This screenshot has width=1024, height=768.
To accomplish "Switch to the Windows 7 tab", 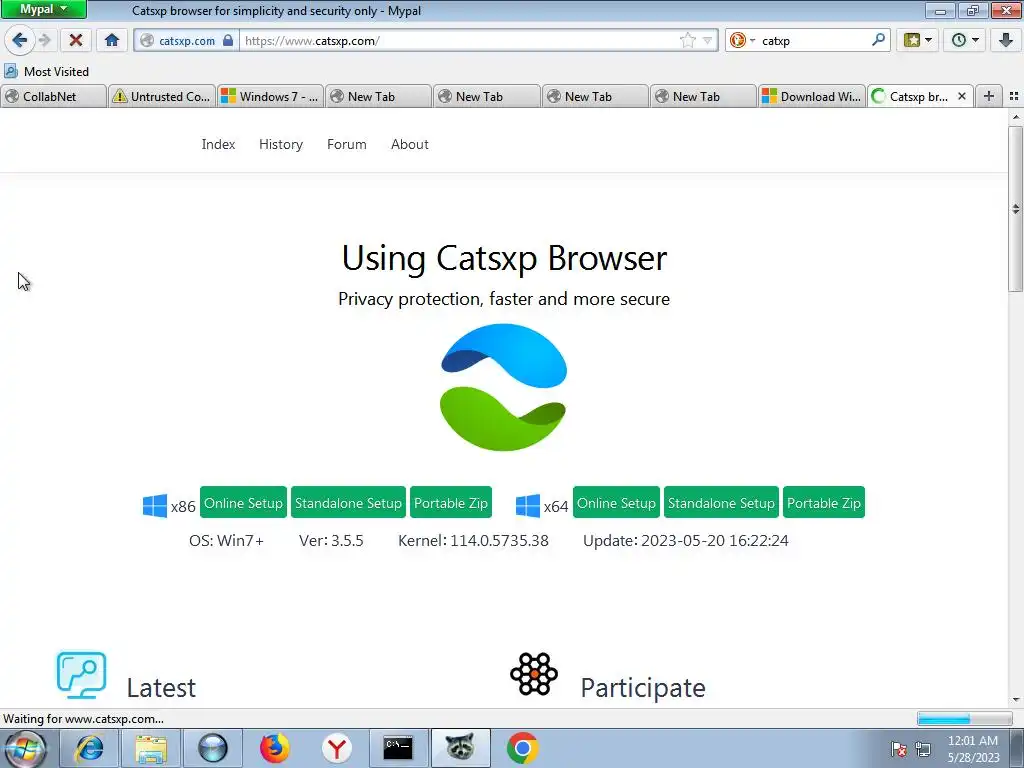I will 270,97.
